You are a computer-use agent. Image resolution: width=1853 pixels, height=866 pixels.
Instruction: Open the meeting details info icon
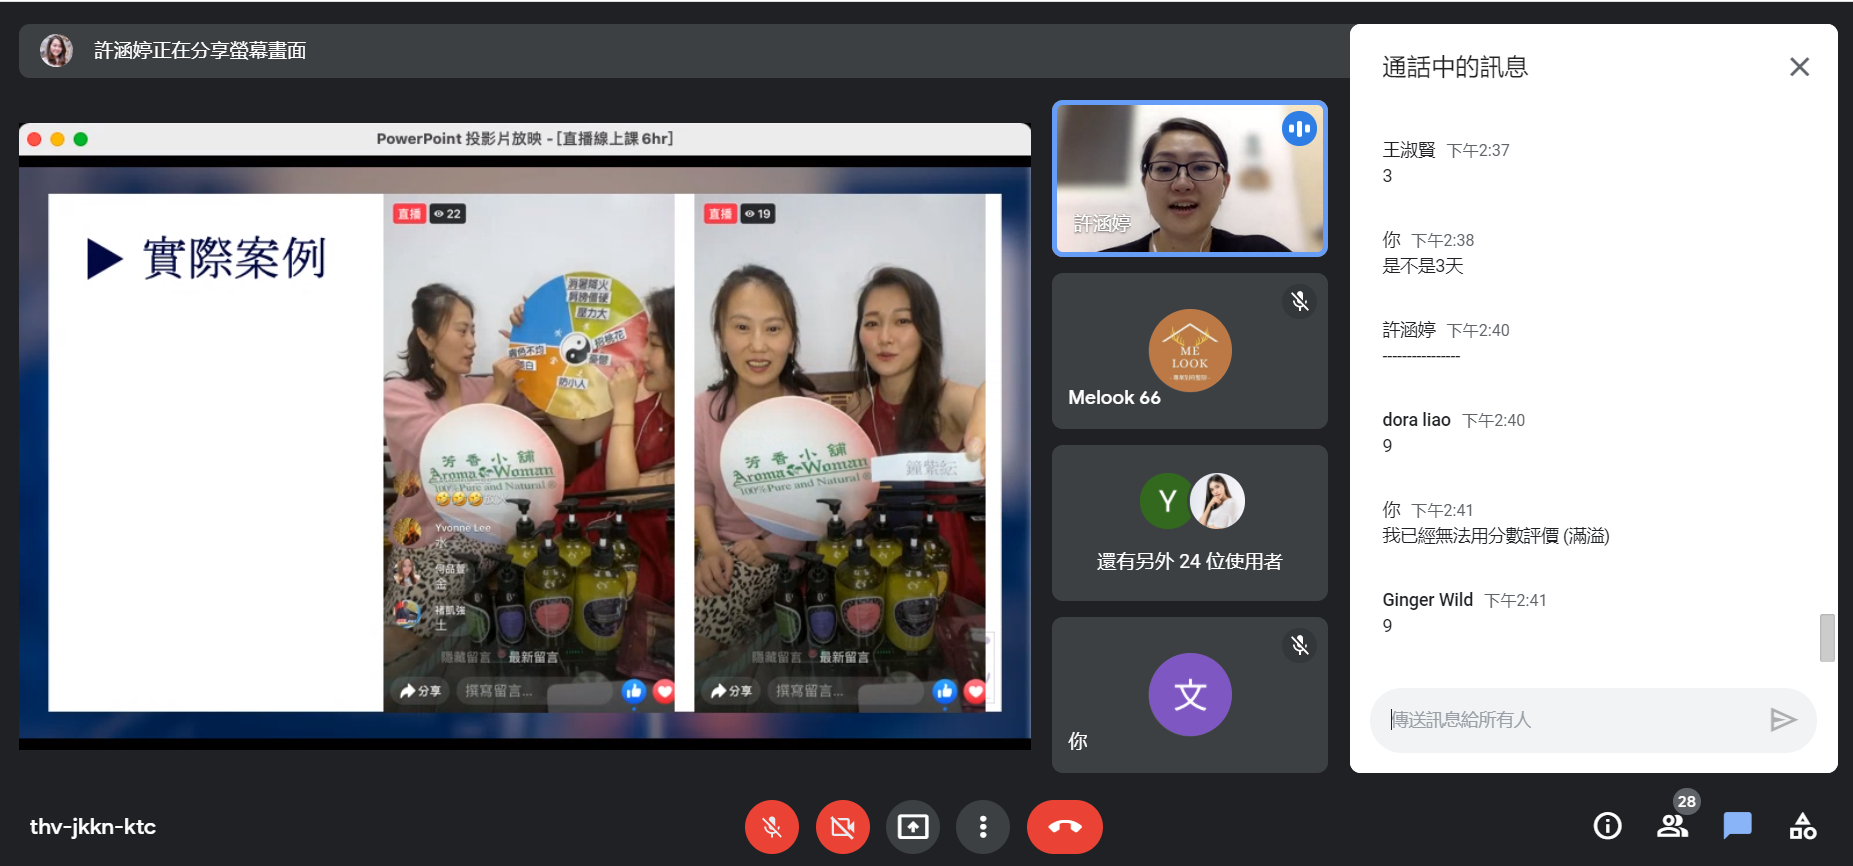click(x=1607, y=826)
